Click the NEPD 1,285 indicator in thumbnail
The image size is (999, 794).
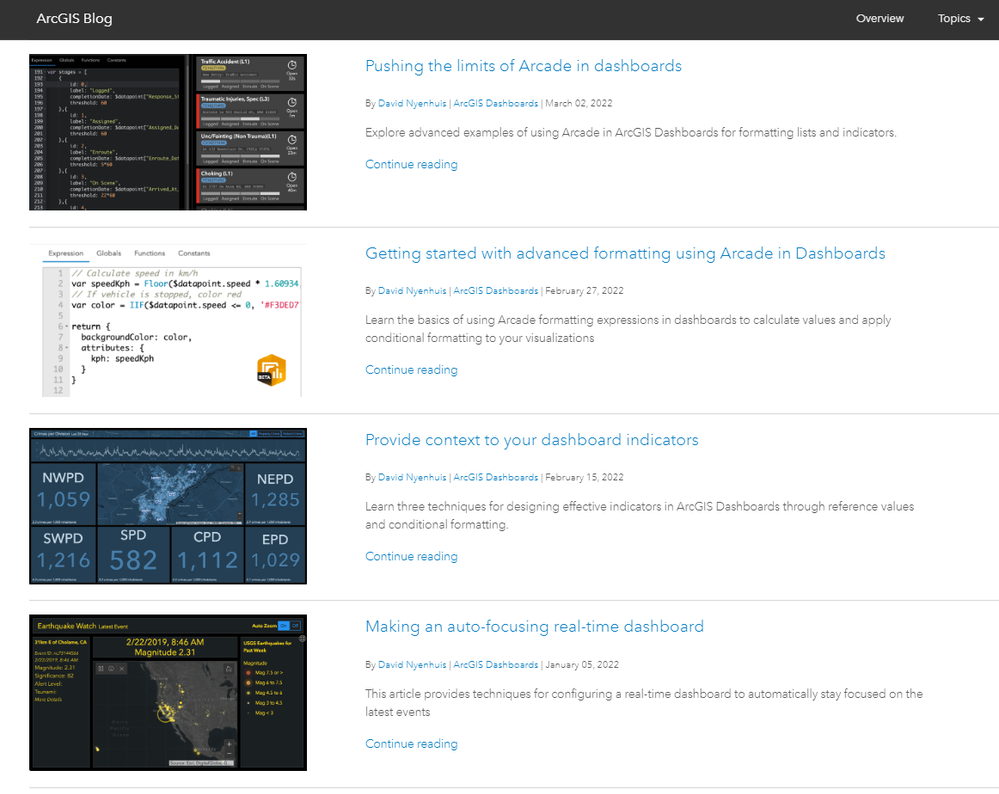275,493
